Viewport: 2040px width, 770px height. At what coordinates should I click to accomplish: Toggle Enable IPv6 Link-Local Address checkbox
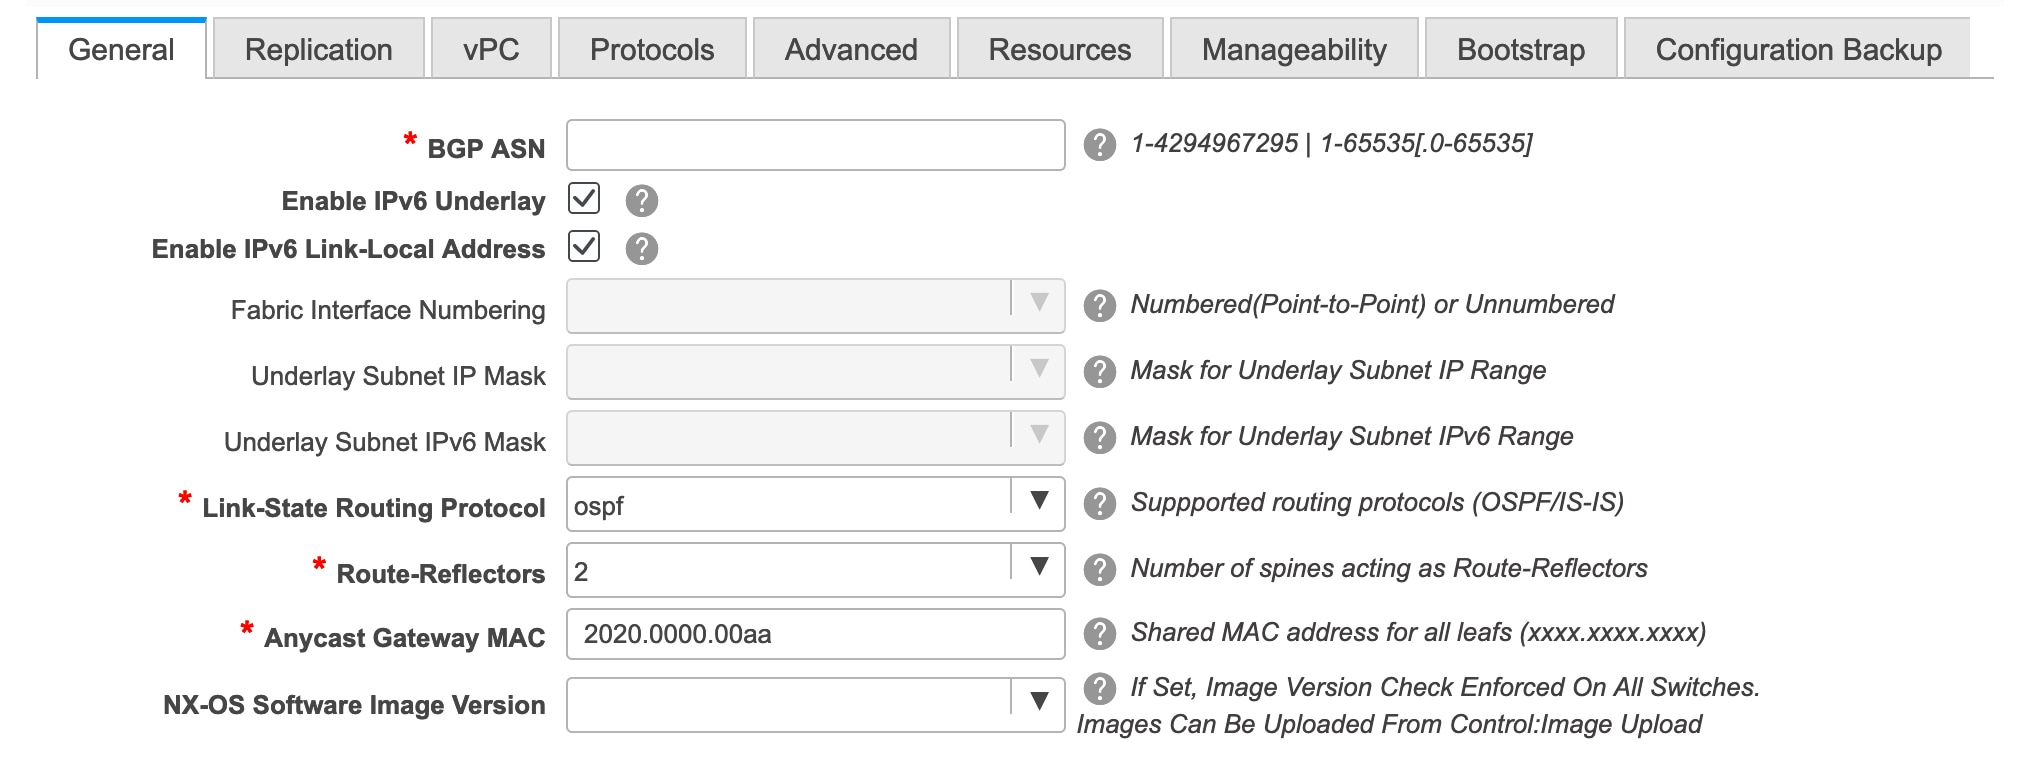pyautogui.click(x=584, y=246)
